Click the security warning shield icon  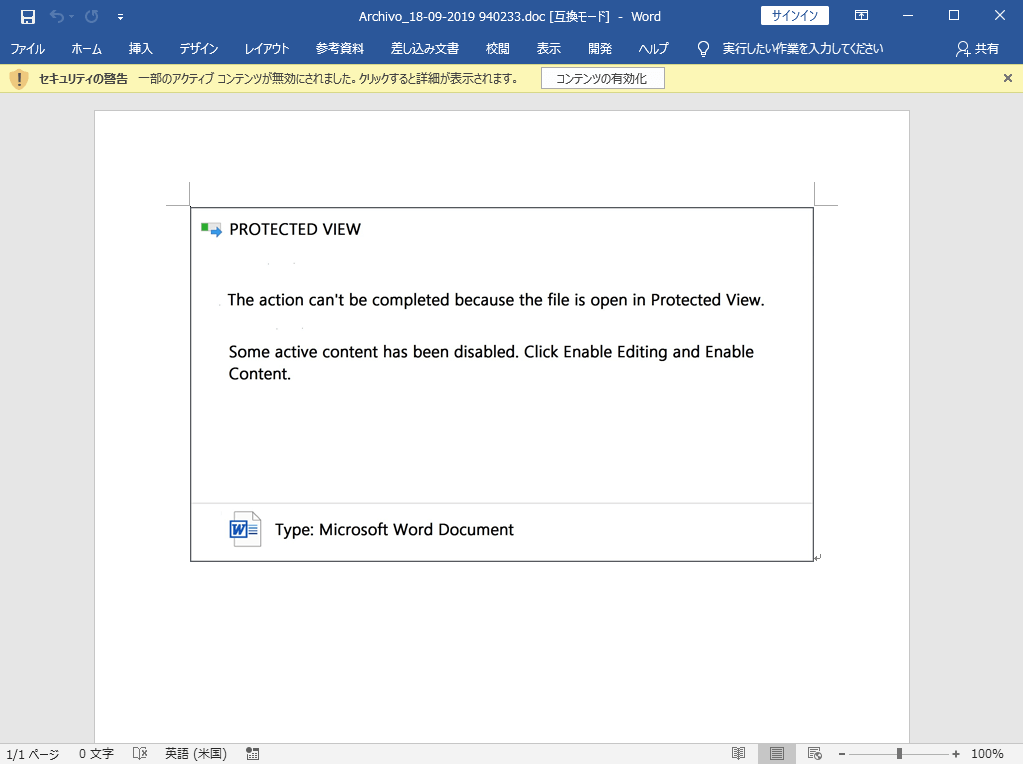19,79
